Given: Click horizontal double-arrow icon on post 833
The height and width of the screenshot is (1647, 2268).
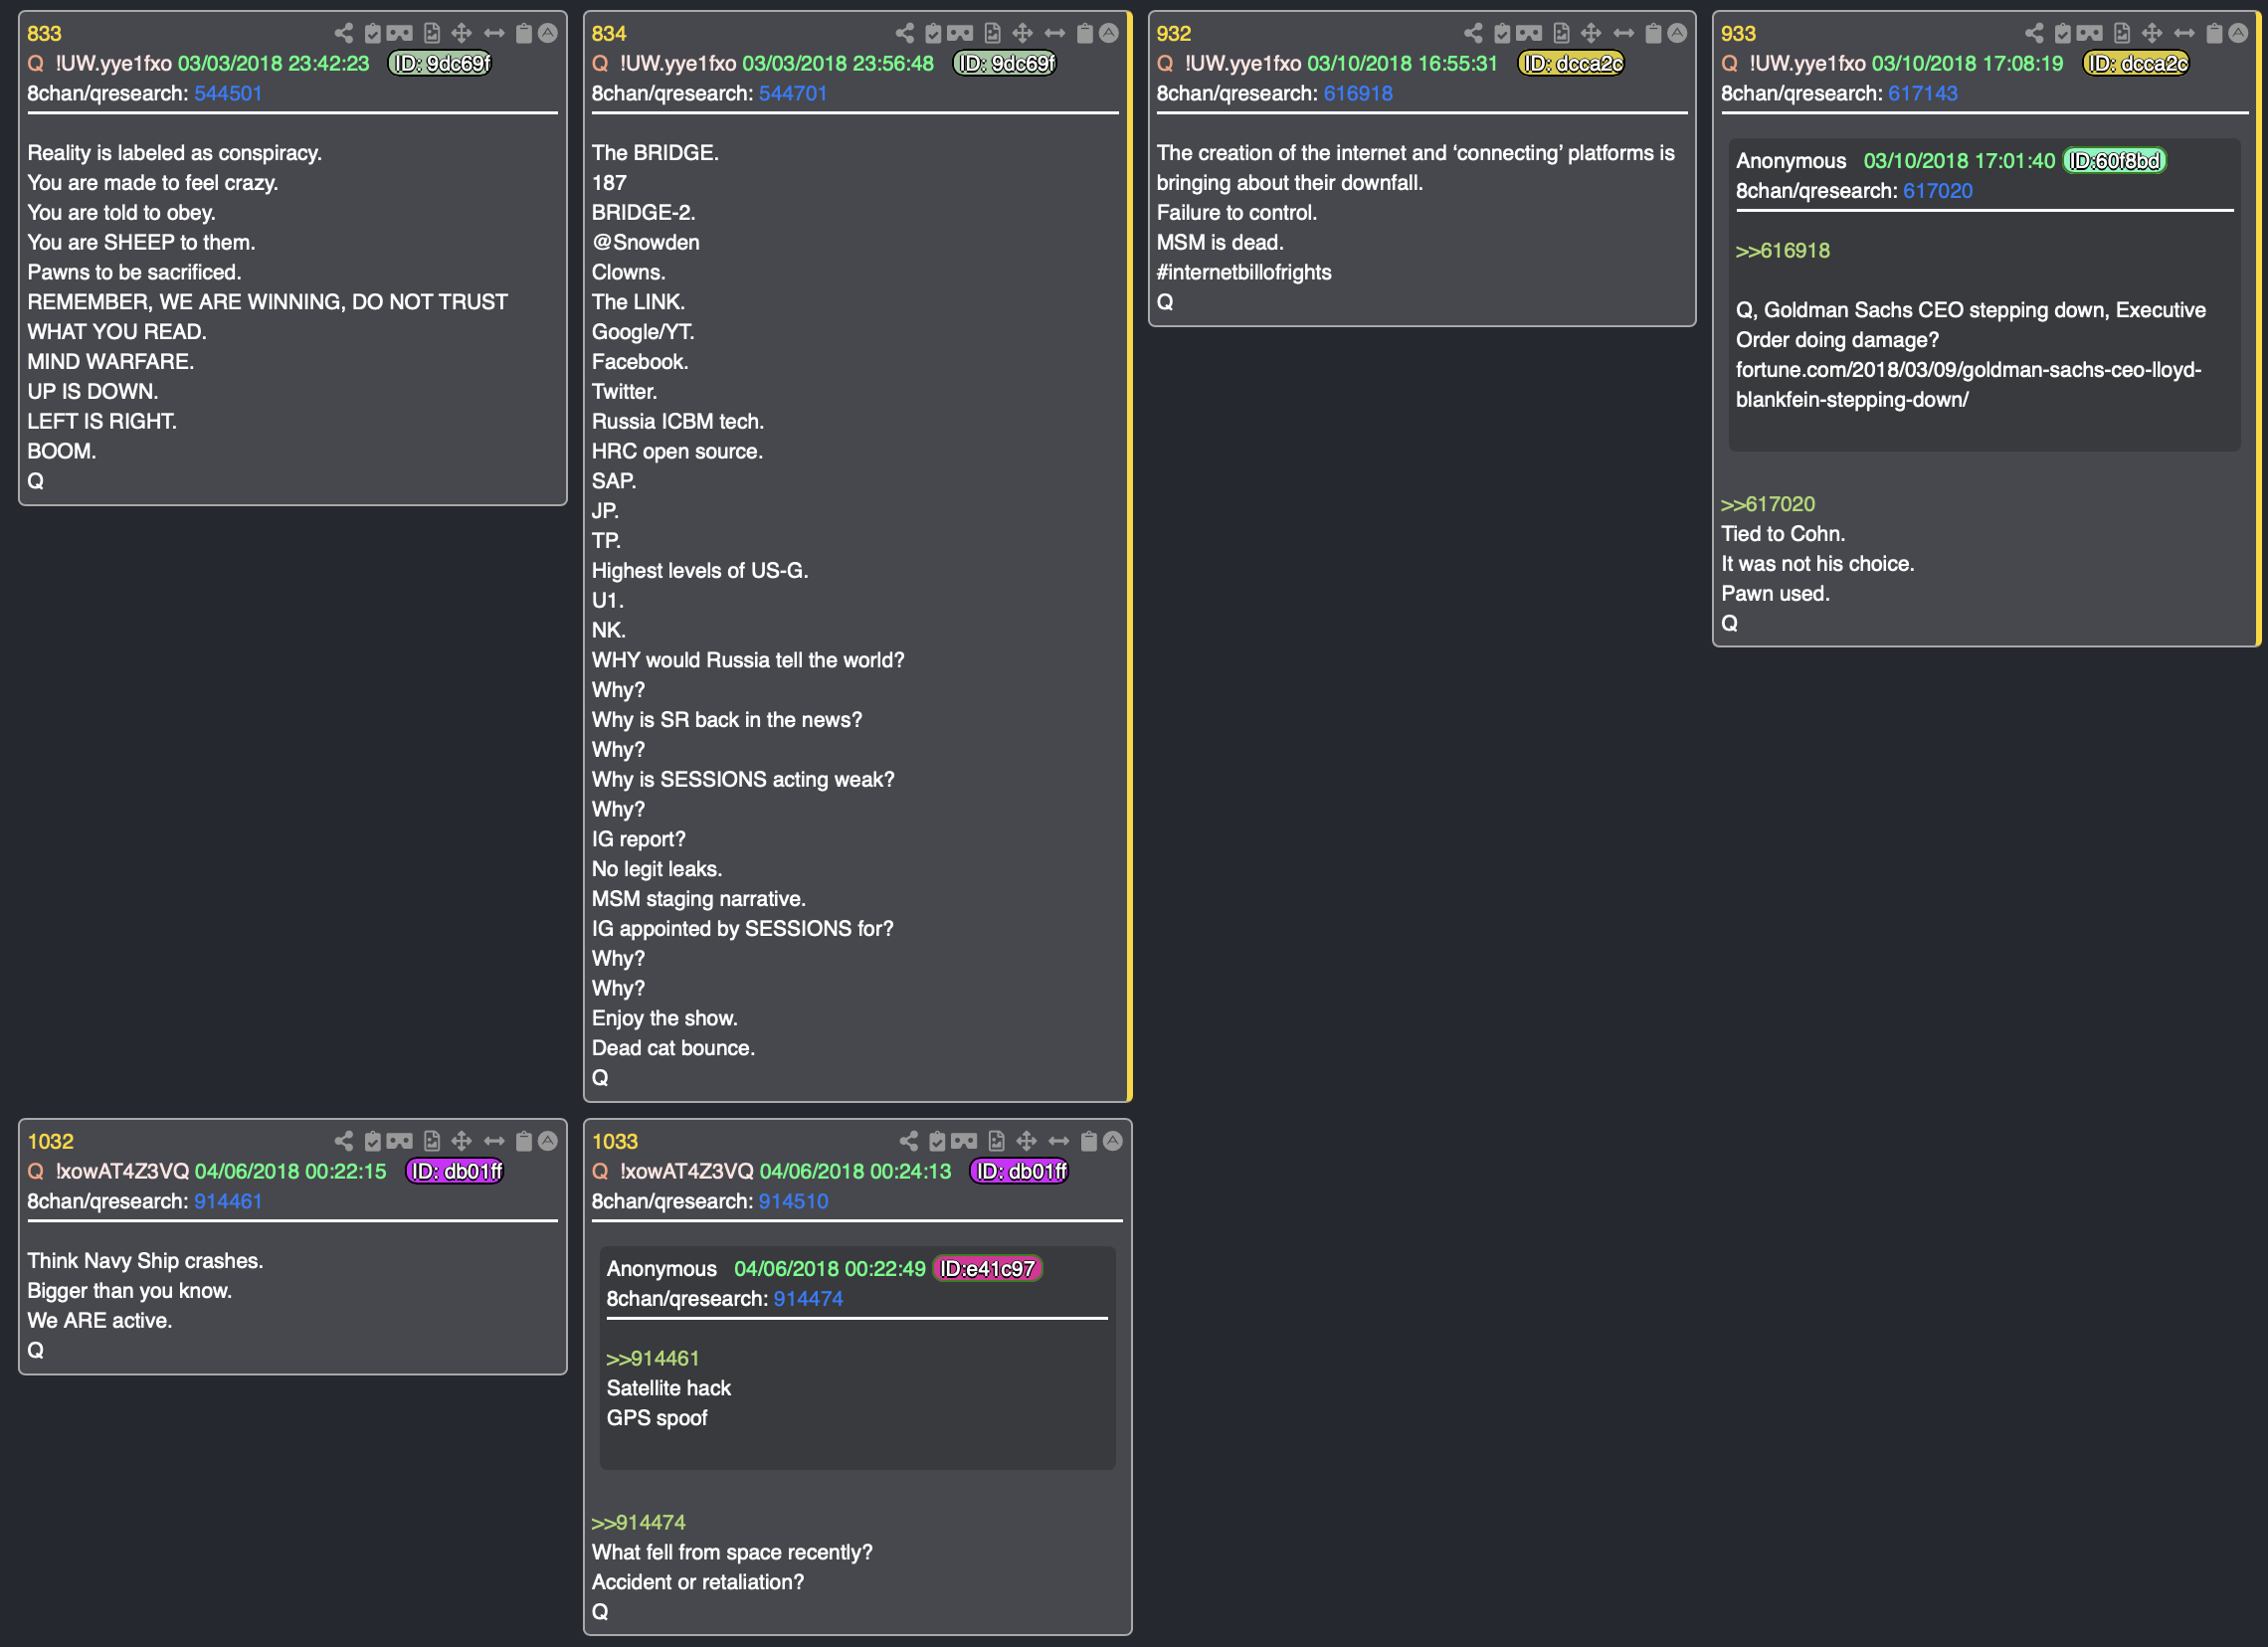Looking at the screenshot, I should pos(494,33).
